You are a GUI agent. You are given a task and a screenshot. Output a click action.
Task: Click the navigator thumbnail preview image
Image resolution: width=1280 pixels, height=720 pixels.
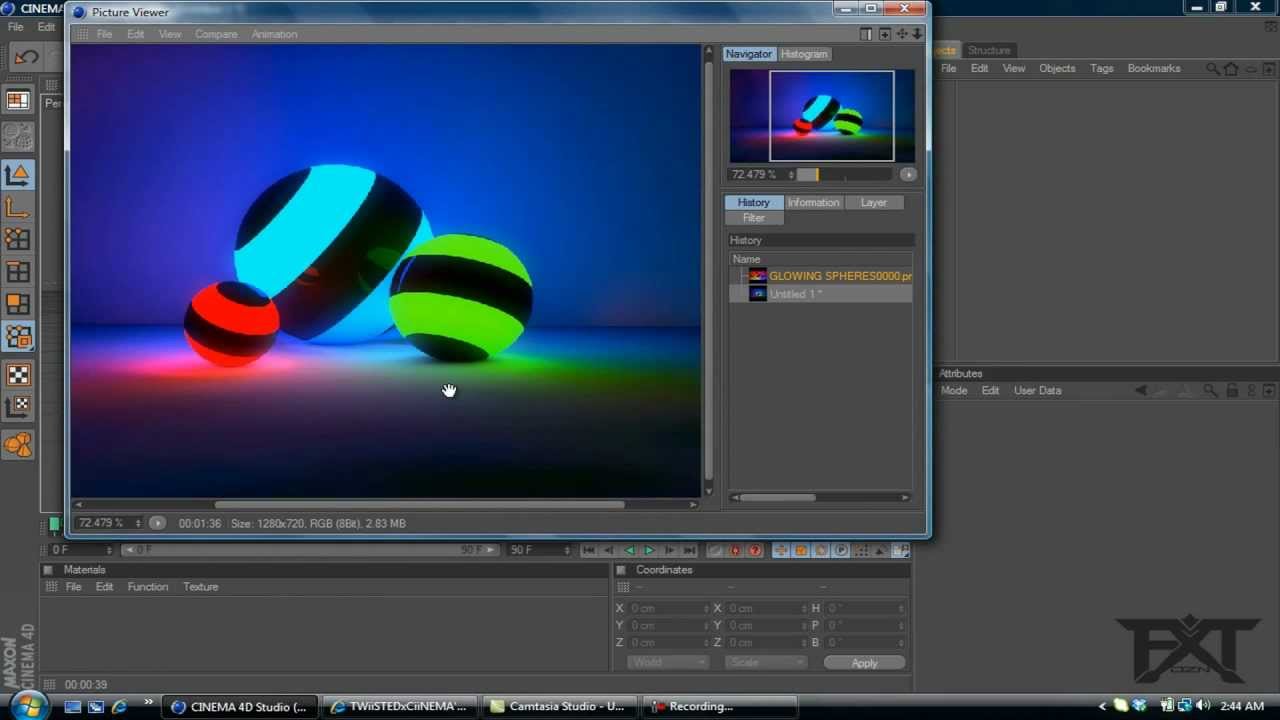(x=822, y=115)
